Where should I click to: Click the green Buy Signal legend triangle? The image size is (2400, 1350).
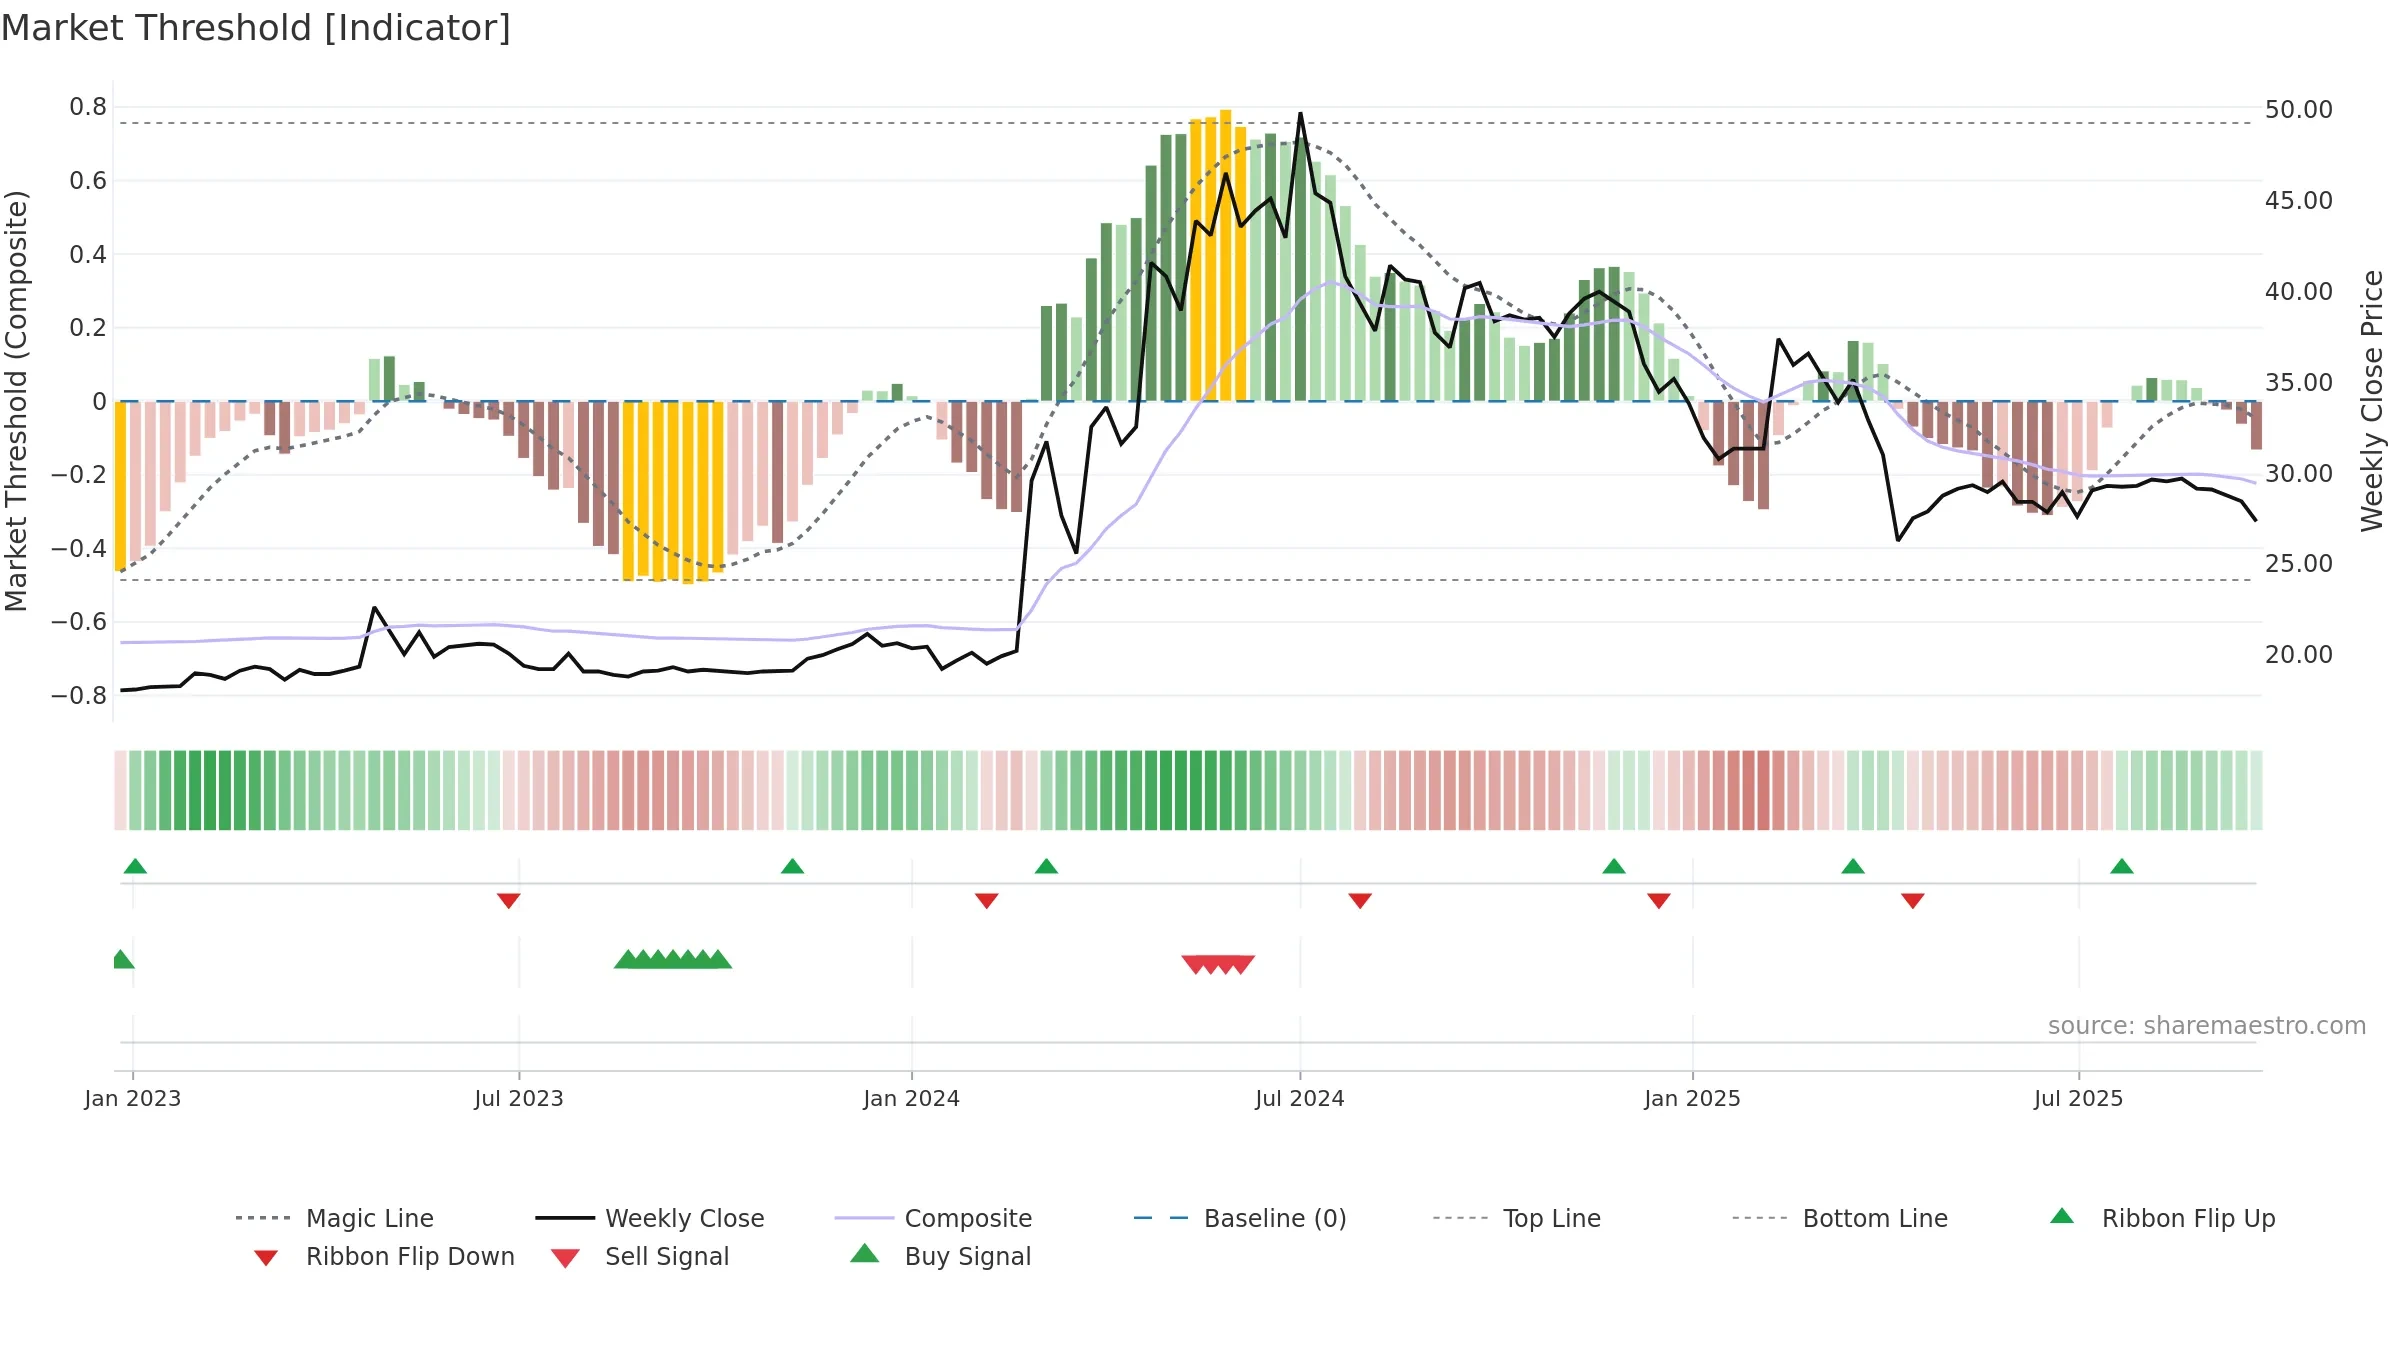(864, 1253)
